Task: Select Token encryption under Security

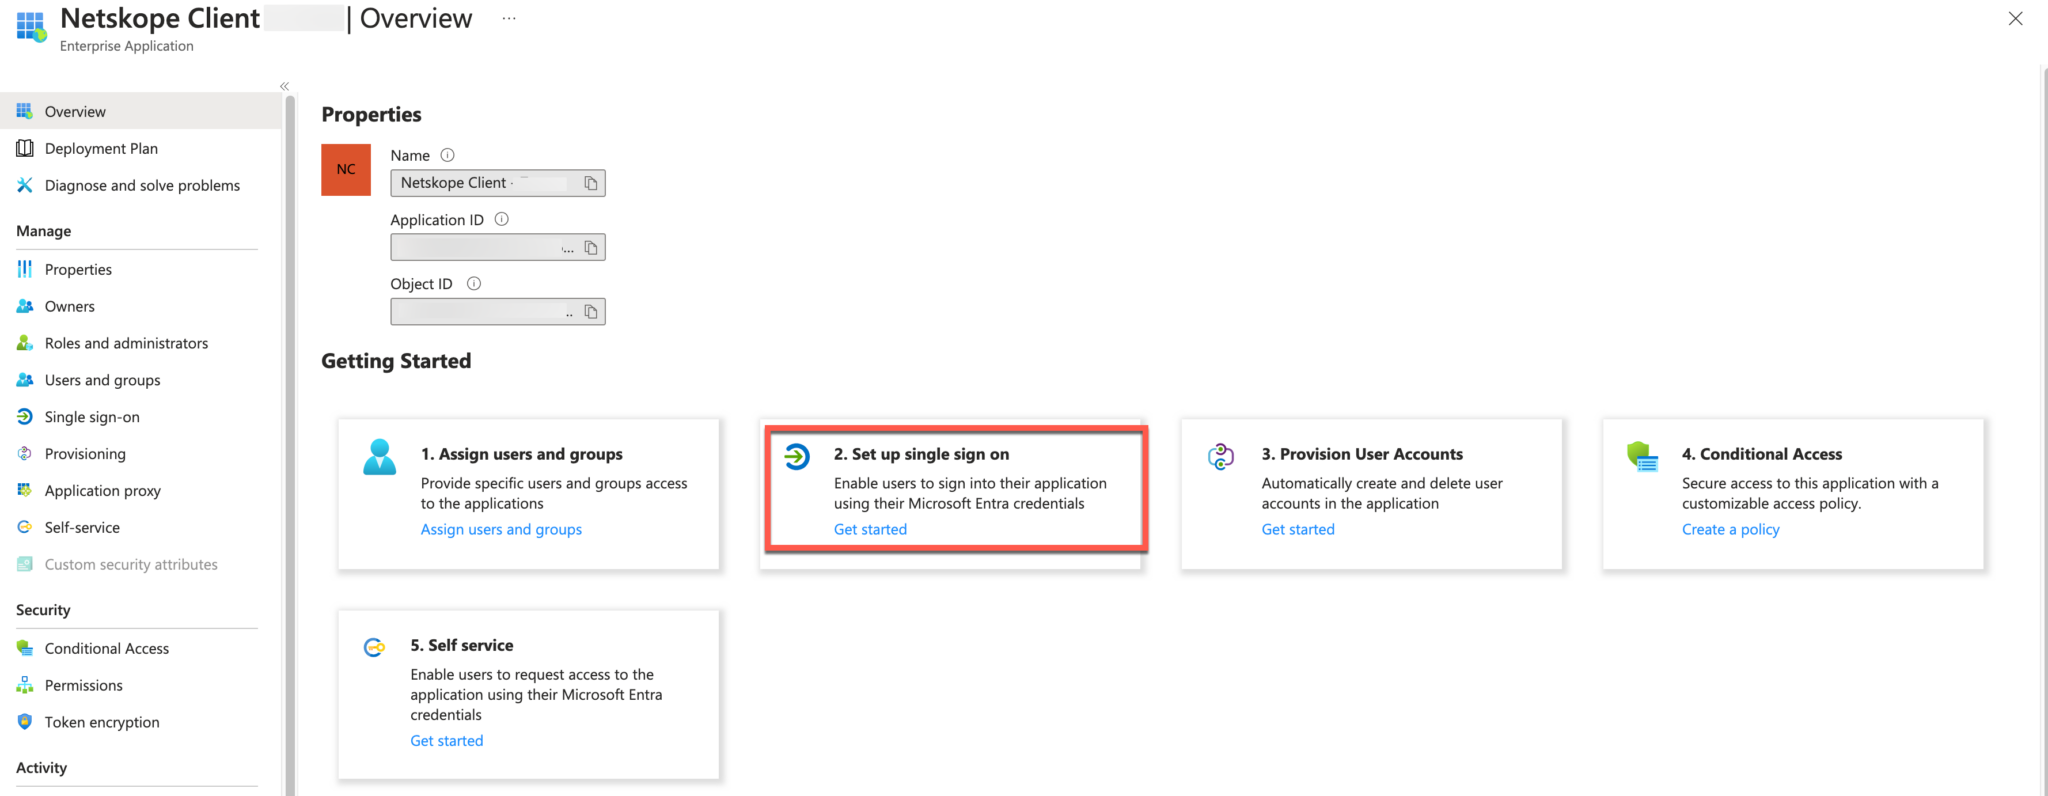Action: coord(102,722)
